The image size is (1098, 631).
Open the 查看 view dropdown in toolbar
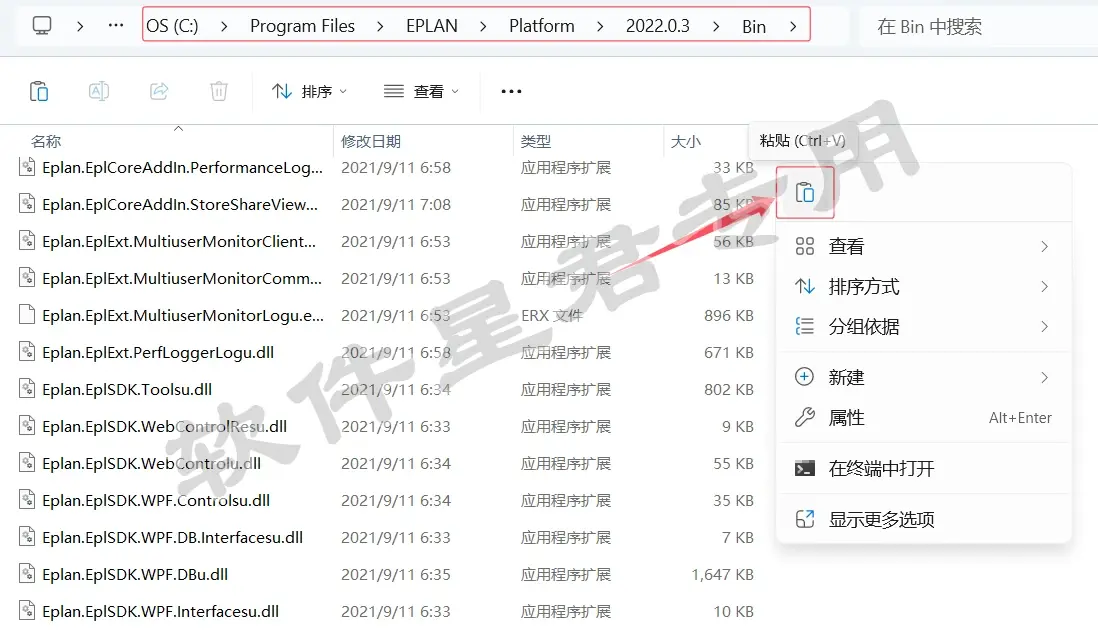tap(422, 91)
